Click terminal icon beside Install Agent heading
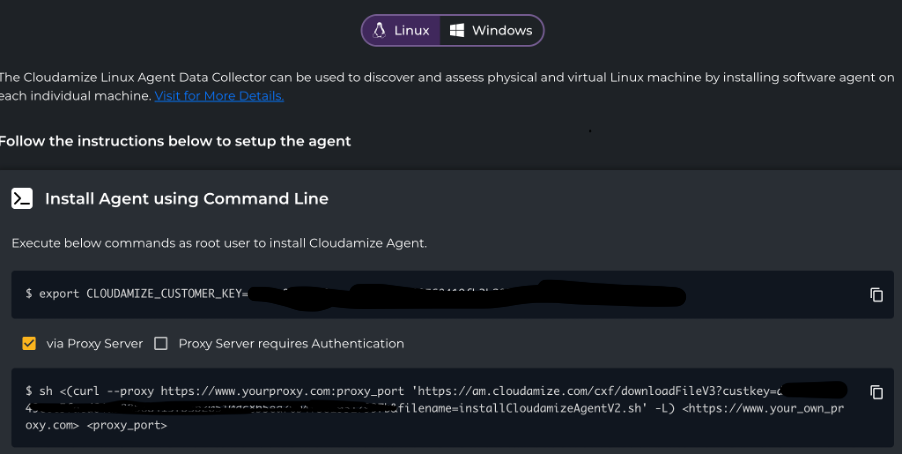The width and height of the screenshot is (902, 454). [22, 198]
